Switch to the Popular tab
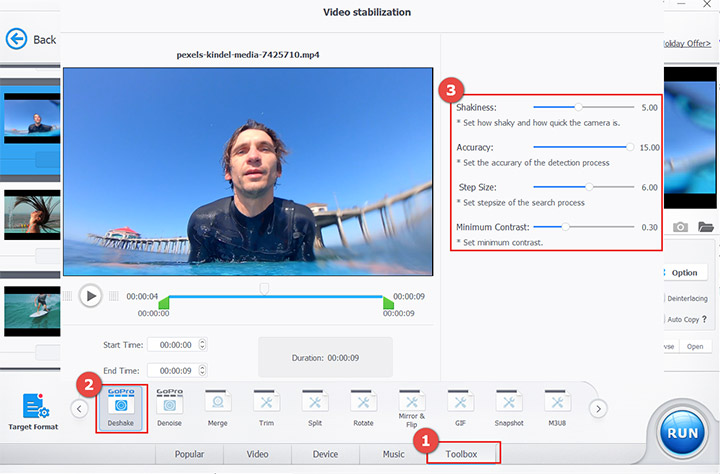This screenshot has width=720, height=474. point(189,454)
